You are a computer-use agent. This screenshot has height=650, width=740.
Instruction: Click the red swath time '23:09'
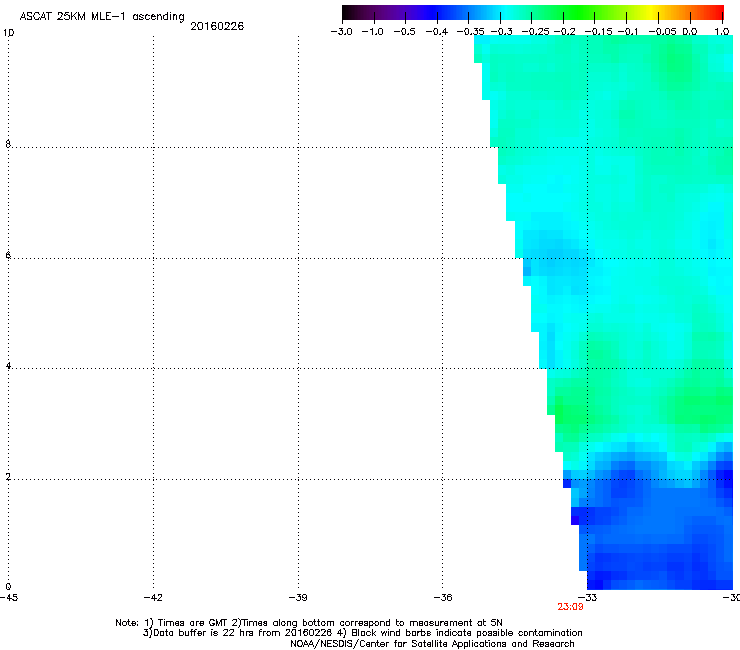[570, 607]
